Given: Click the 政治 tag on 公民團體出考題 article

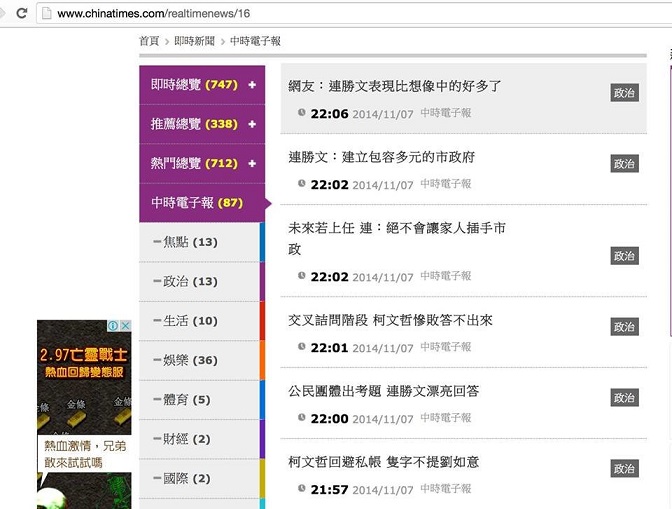Looking at the screenshot, I should [624, 398].
